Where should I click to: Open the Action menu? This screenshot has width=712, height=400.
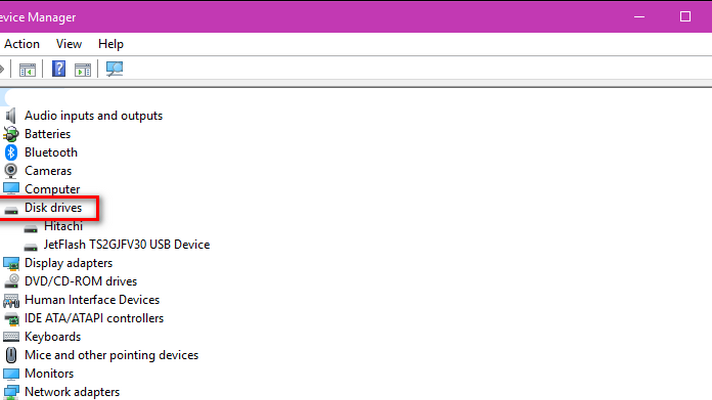[22, 44]
